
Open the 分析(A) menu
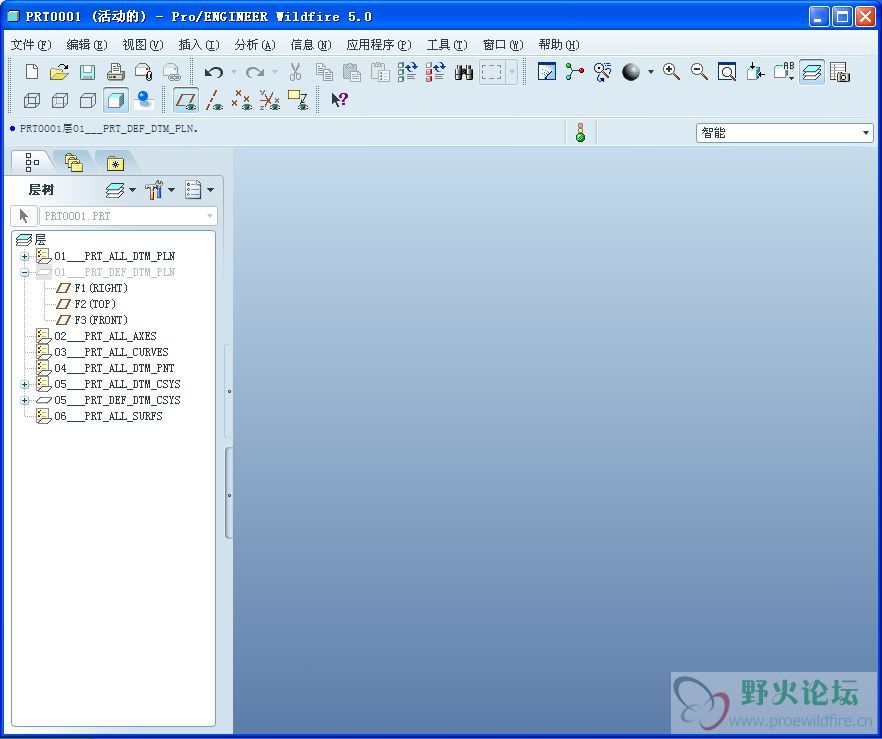pyautogui.click(x=255, y=44)
